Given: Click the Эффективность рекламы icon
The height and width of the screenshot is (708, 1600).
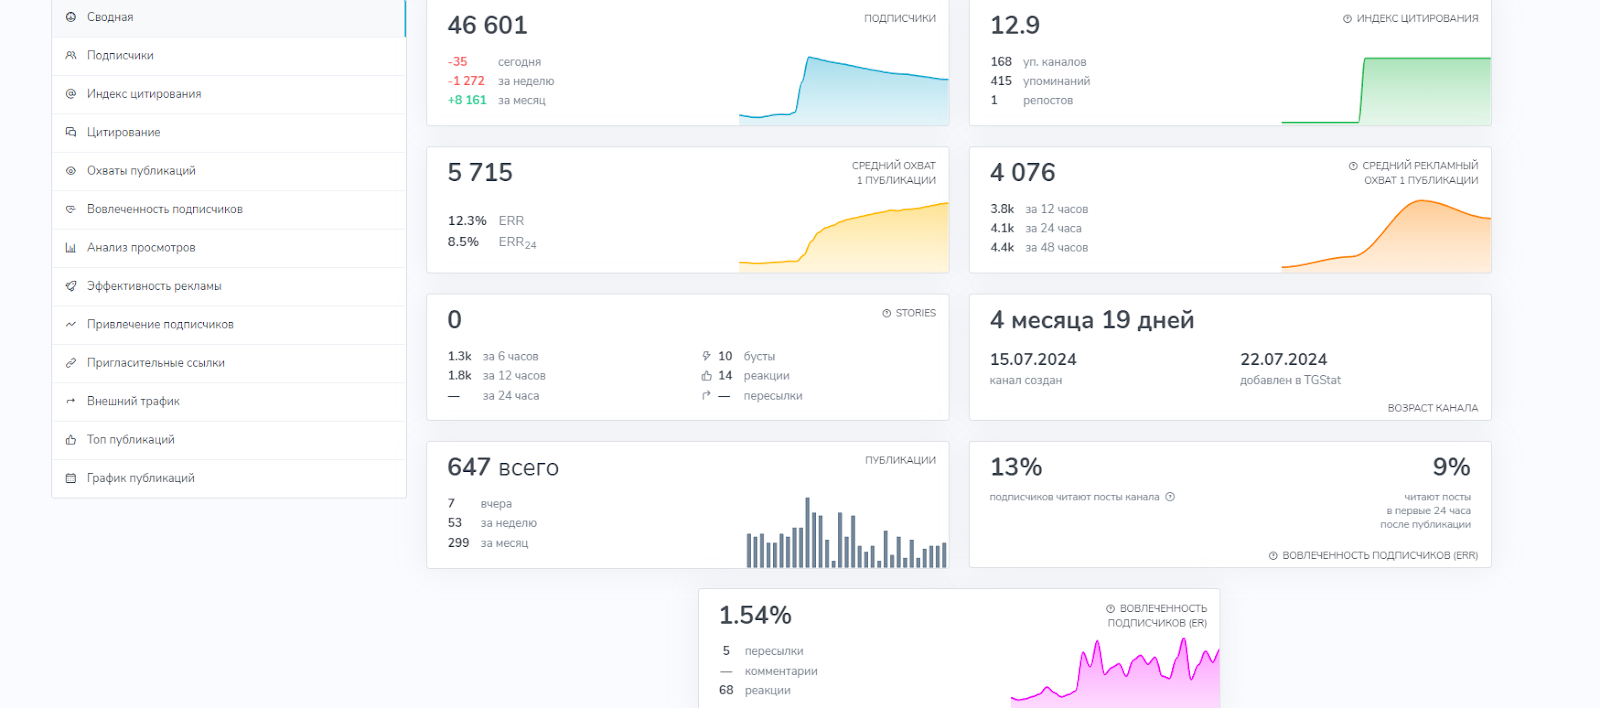Looking at the screenshot, I should [71, 286].
